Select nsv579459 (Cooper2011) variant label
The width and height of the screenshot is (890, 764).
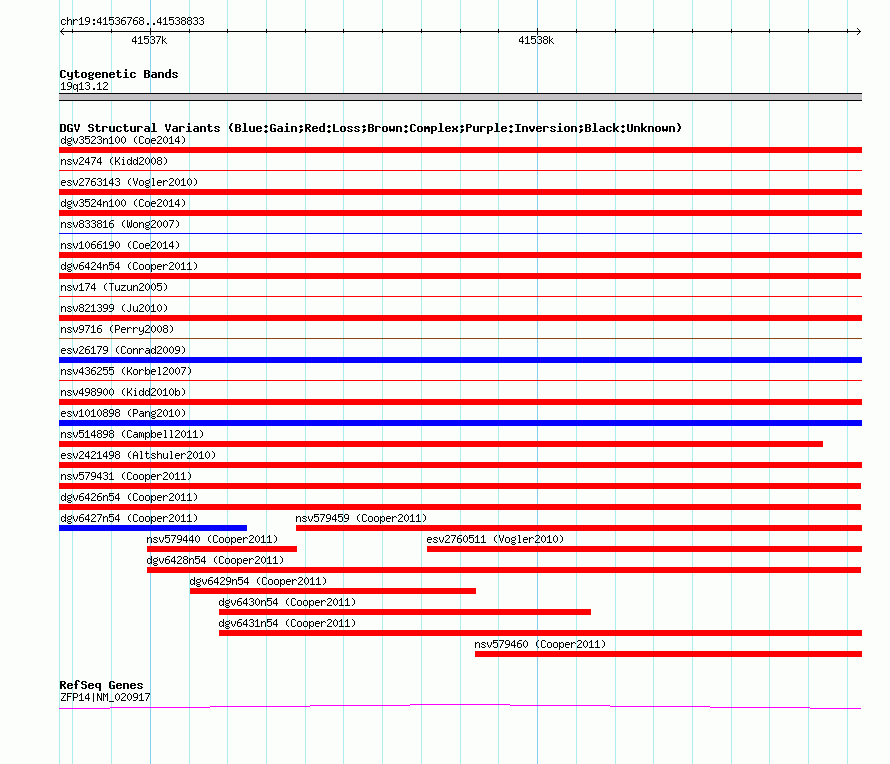coord(361,518)
